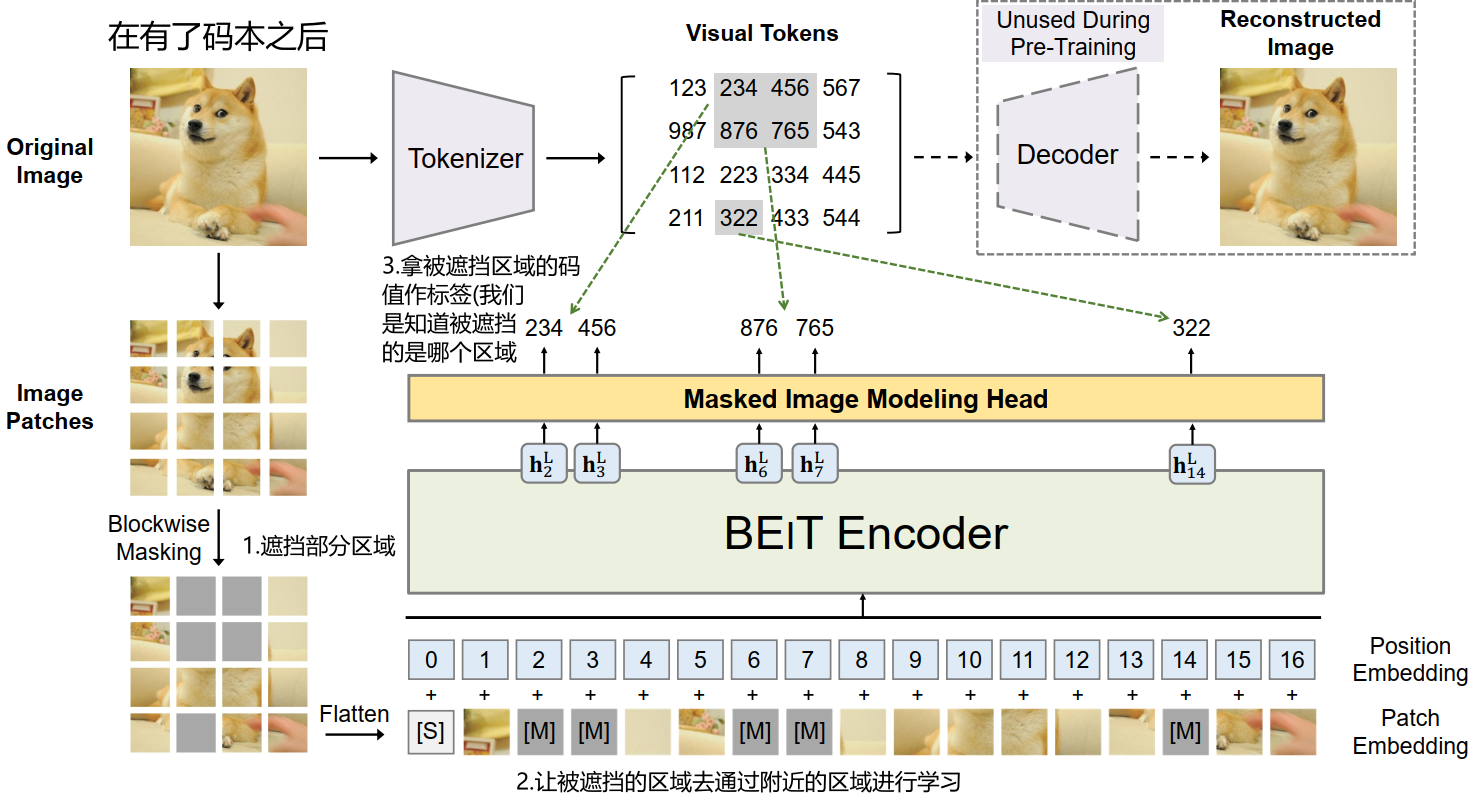Click visual token 433
Screen dimensions: 1476x806
click(790, 218)
